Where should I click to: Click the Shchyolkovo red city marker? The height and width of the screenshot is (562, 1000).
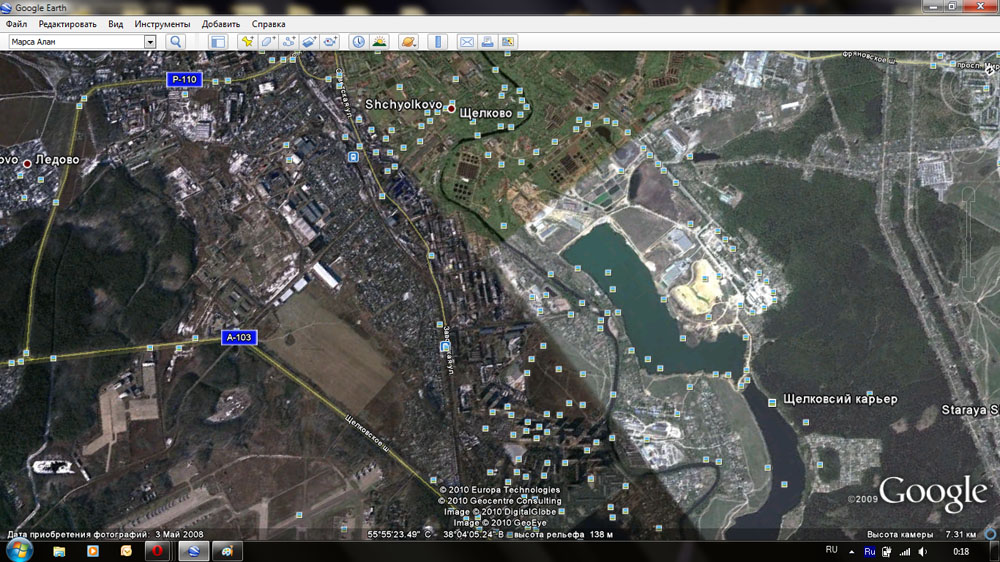452,109
